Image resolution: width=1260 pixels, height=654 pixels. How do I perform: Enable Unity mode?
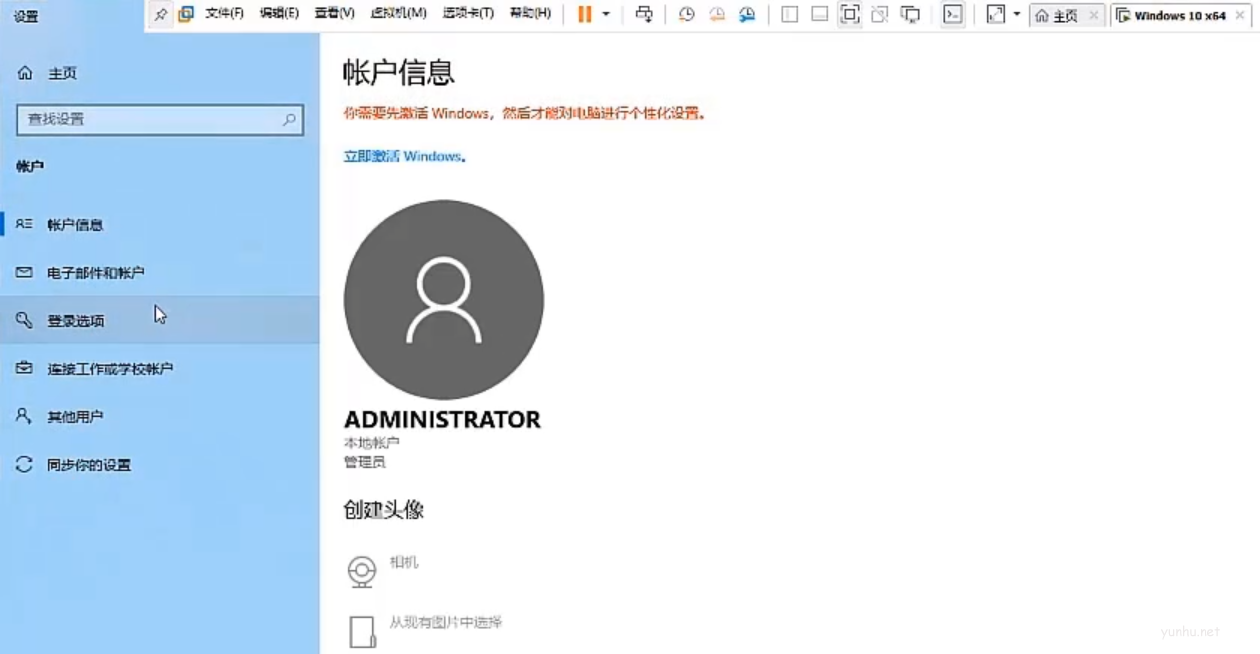tap(880, 15)
